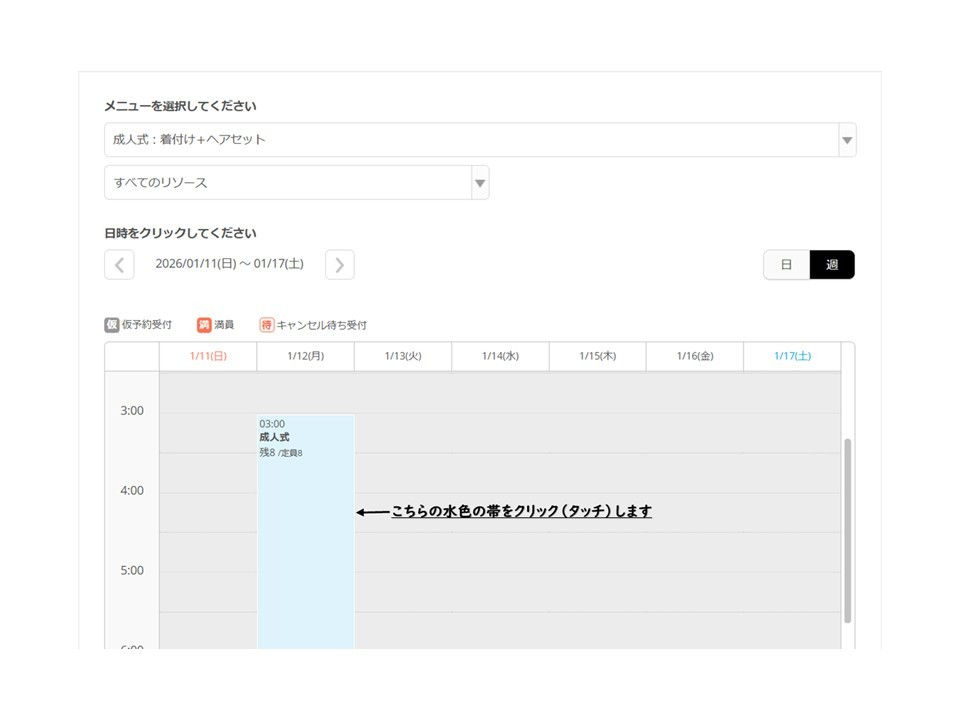The height and width of the screenshot is (720, 960).
Task: Click the 4:00 time label
Action: (132, 490)
